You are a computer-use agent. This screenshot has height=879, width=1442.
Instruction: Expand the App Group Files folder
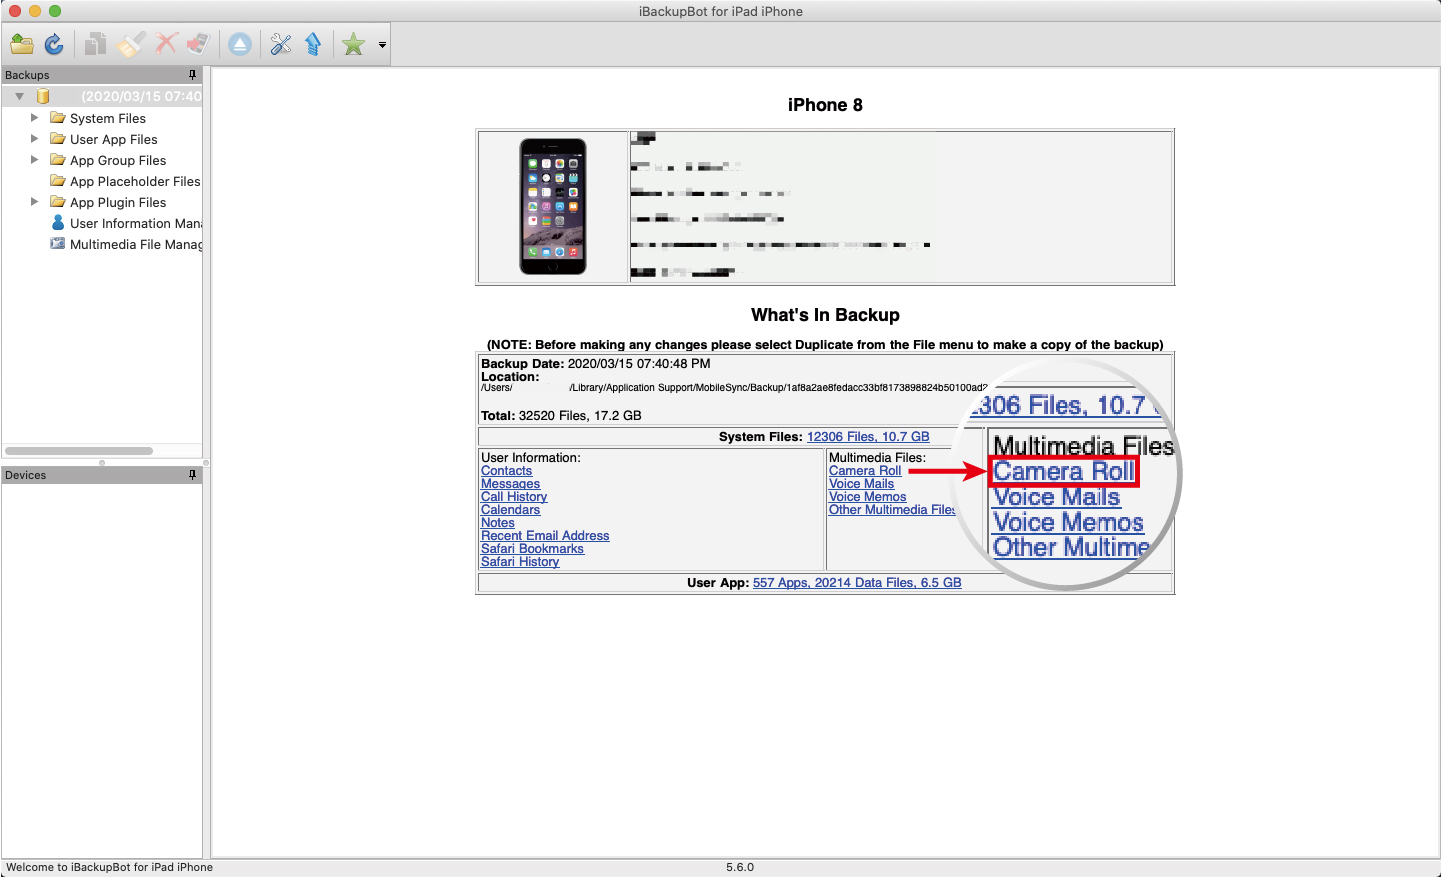pos(34,159)
